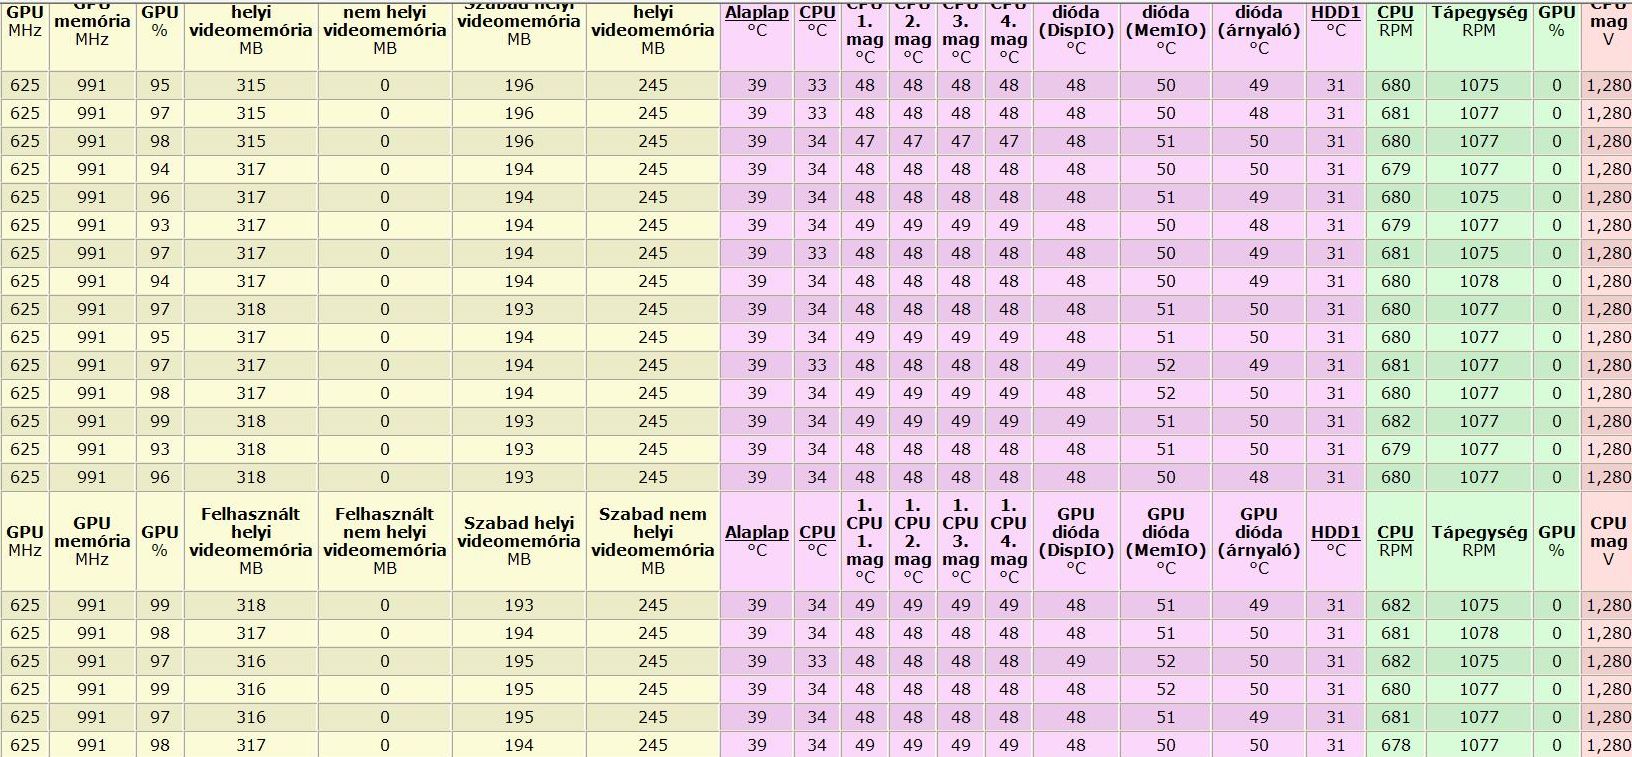Screen dimensions: 1632x757
Task: Select 318 in the row with GPU 93%
Action: pos(251,449)
